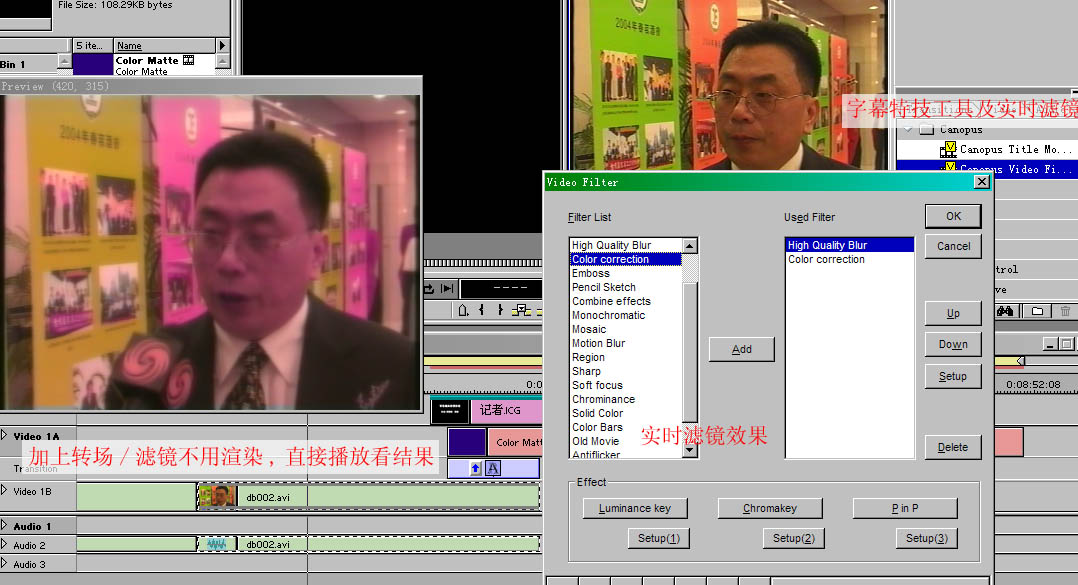Click the transition A icon
The width and height of the screenshot is (1078, 585).
point(493,468)
